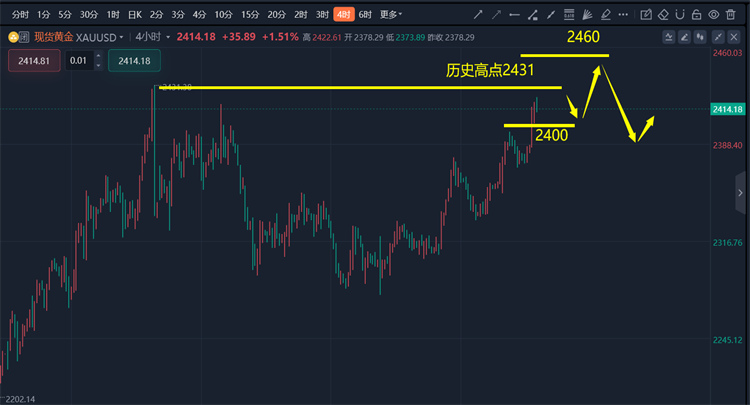Image resolution: width=750 pixels, height=405 pixels.
Task: Decrease lot size with down stepper
Action: pyautogui.click(x=99, y=66)
